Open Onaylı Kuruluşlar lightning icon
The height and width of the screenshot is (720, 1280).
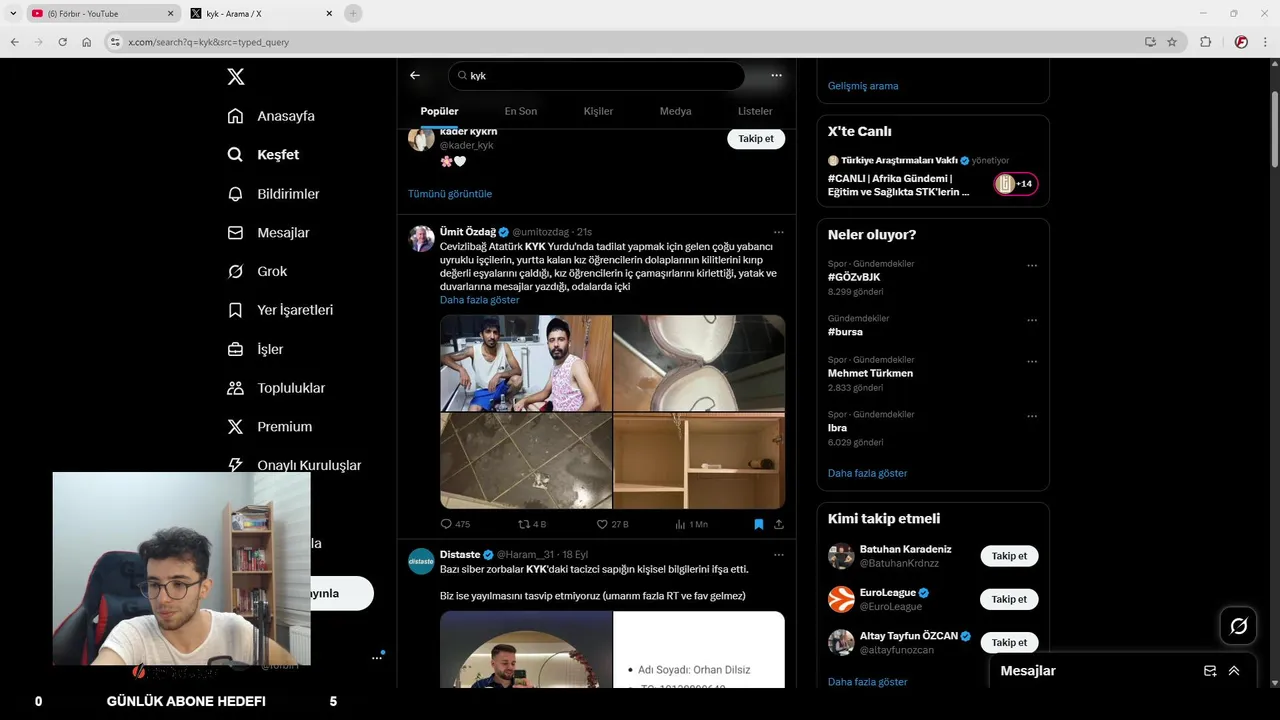tap(235, 465)
